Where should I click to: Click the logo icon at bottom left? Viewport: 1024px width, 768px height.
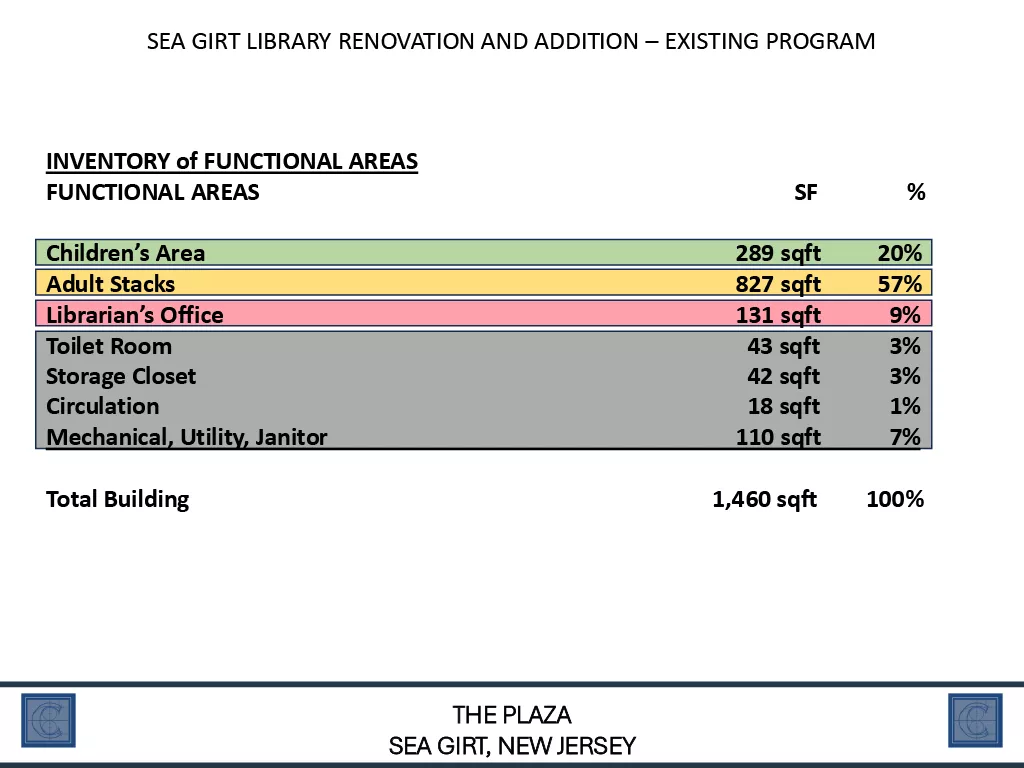point(48,720)
